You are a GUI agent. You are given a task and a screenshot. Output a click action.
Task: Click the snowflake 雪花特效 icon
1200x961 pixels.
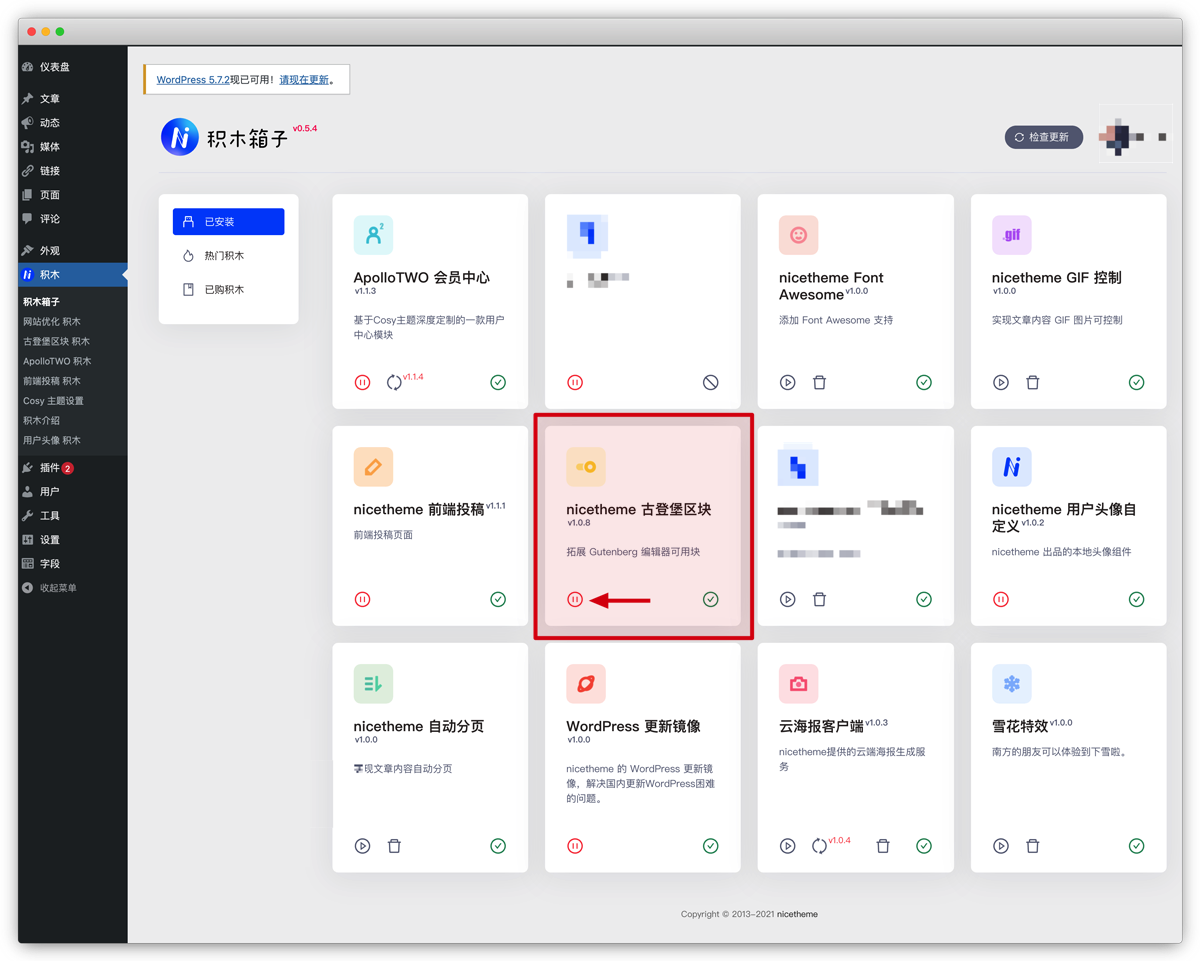point(1012,684)
